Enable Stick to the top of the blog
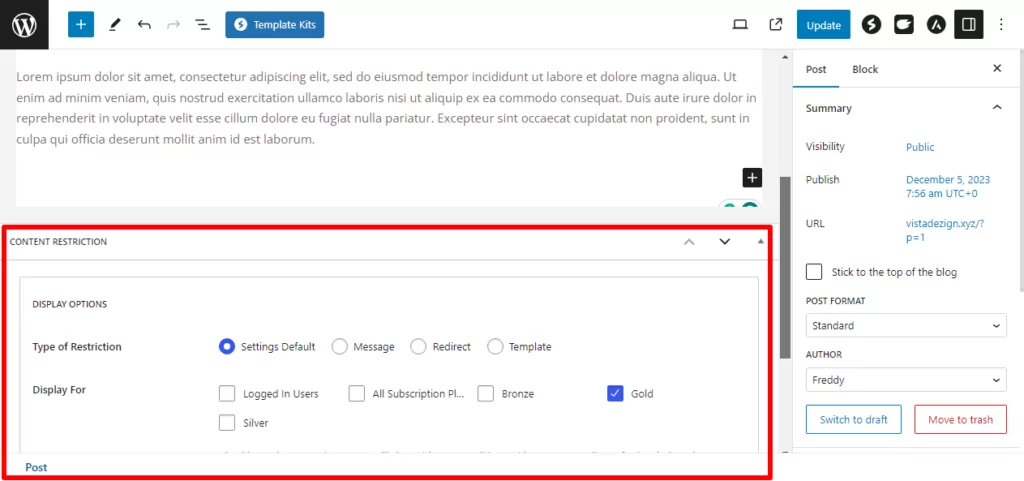 point(814,272)
